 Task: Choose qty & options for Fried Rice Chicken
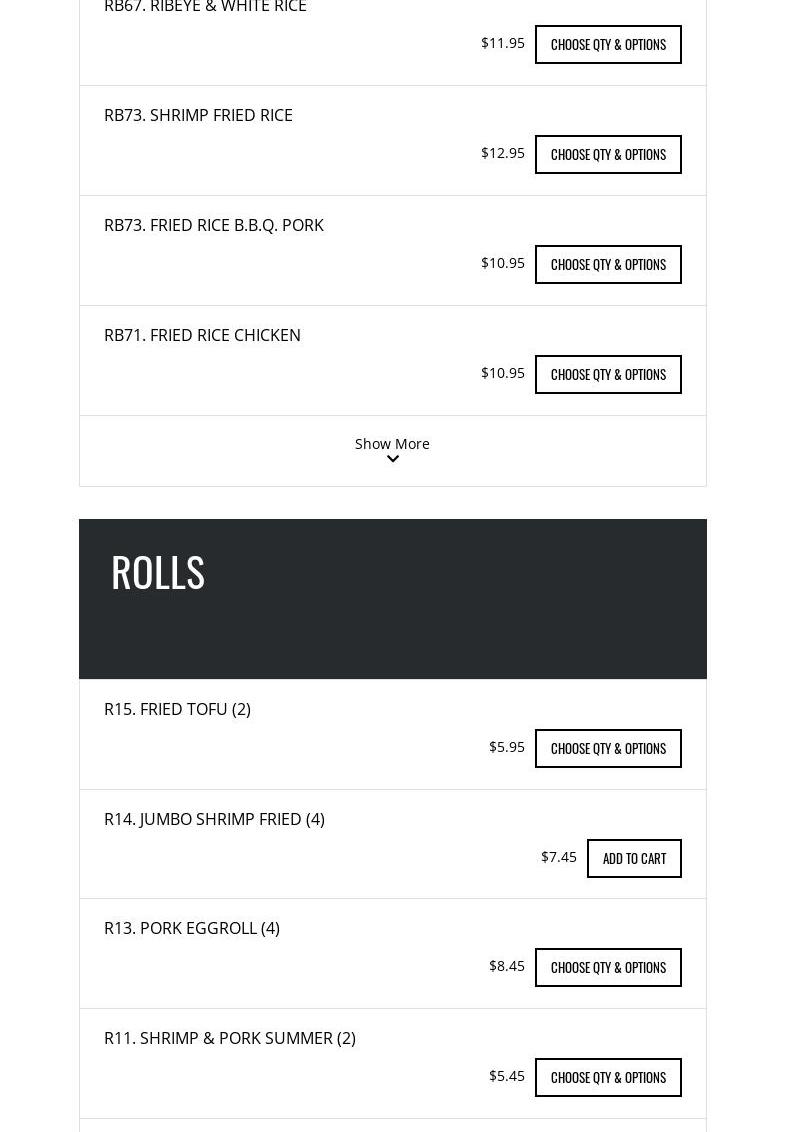608,374
